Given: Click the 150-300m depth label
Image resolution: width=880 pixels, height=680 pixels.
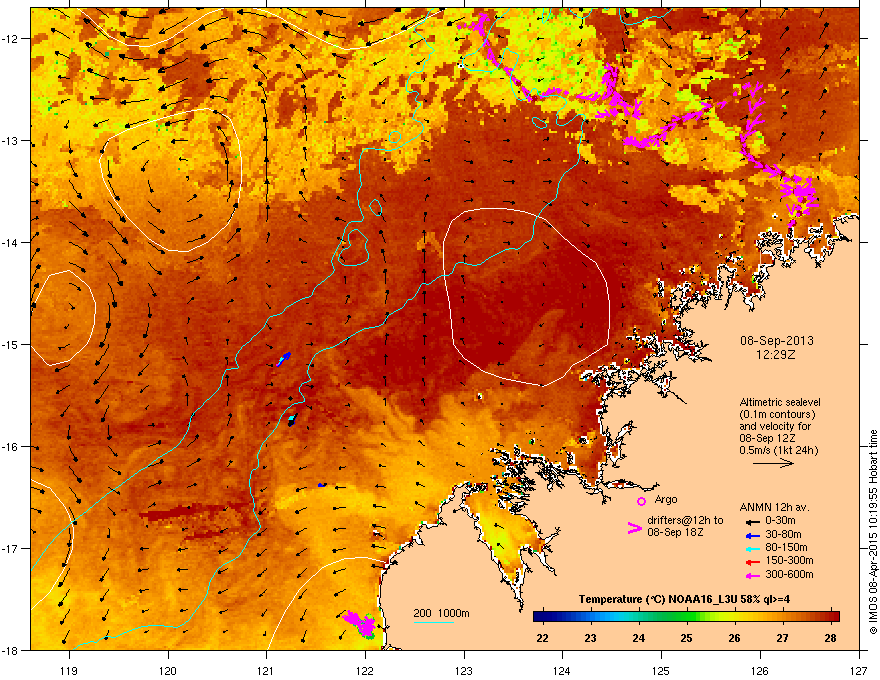Looking at the screenshot, I should (789, 560).
